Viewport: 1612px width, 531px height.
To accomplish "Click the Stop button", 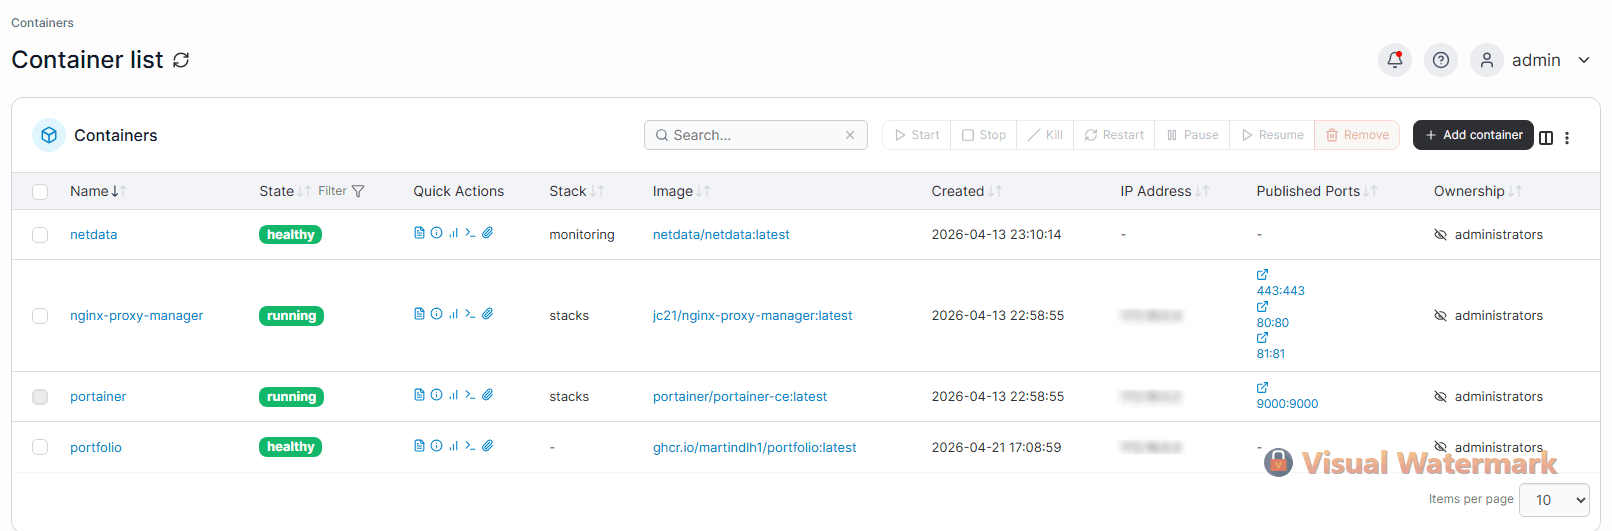I will coord(984,135).
